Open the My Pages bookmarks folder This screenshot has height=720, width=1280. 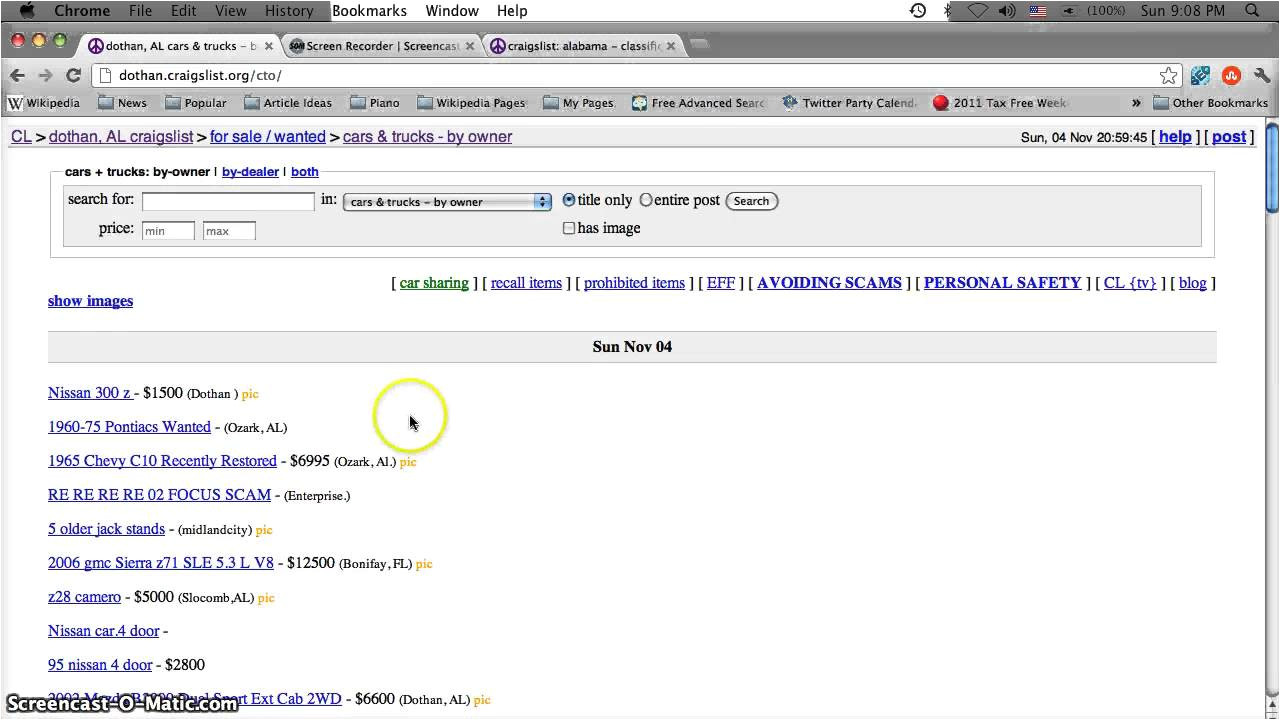pos(579,103)
